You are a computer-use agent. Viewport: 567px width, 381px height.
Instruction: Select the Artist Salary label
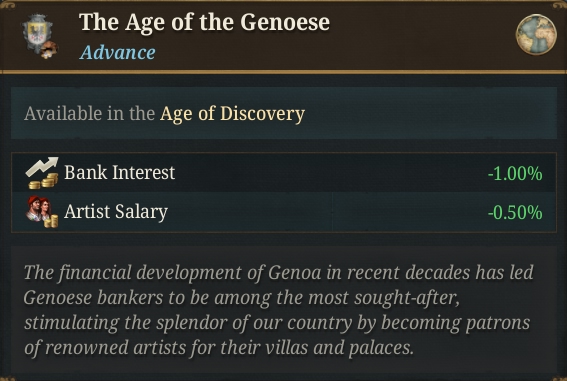(x=116, y=212)
